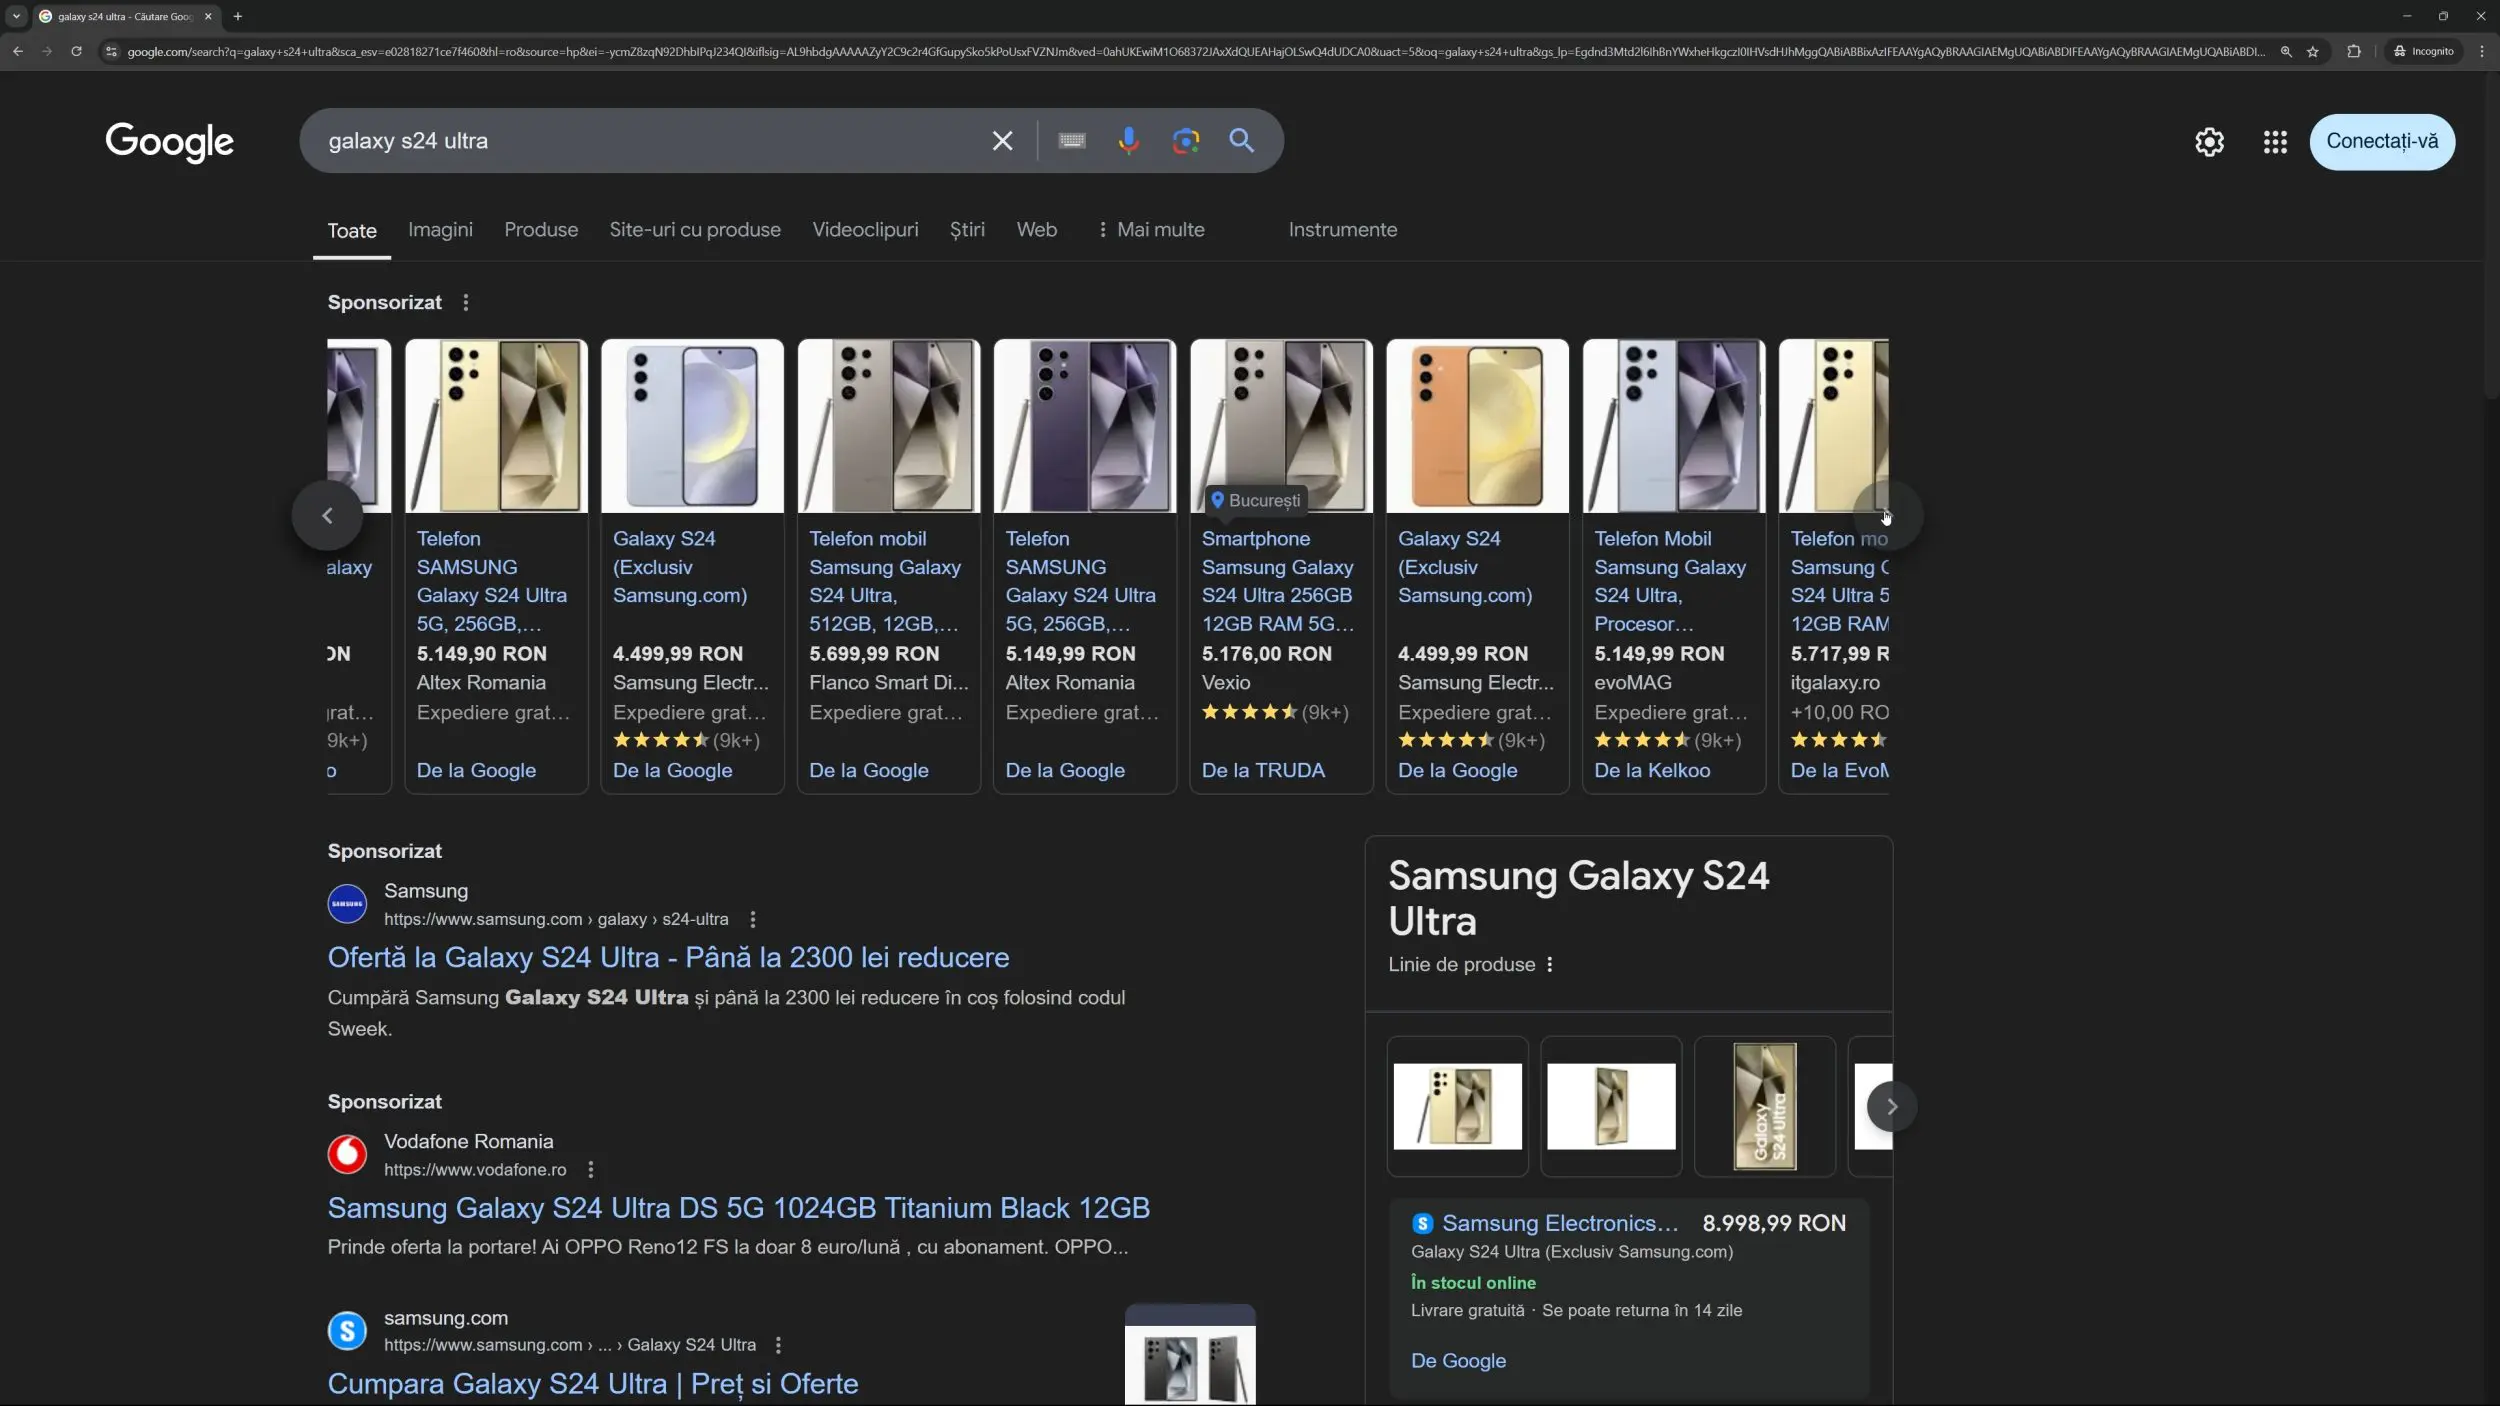Reload the page
The height and width of the screenshot is (1406, 2500).
pos(76,51)
